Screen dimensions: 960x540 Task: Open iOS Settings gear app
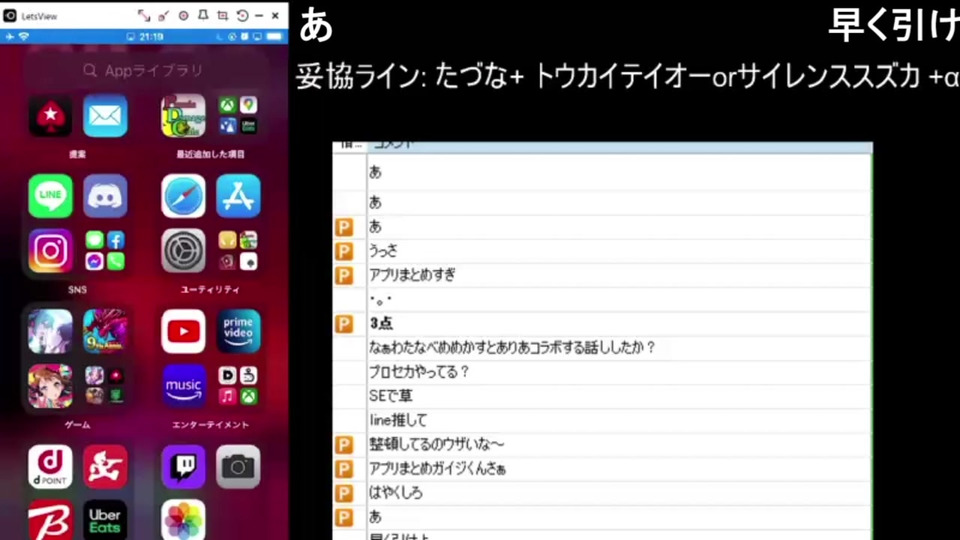click(x=183, y=251)
